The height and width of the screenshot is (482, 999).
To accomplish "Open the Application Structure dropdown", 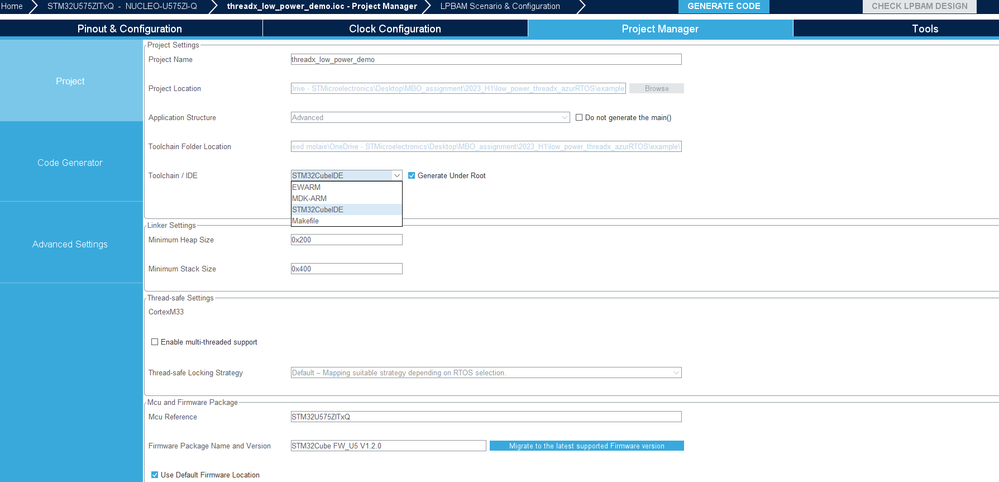I will click(430, 118).
